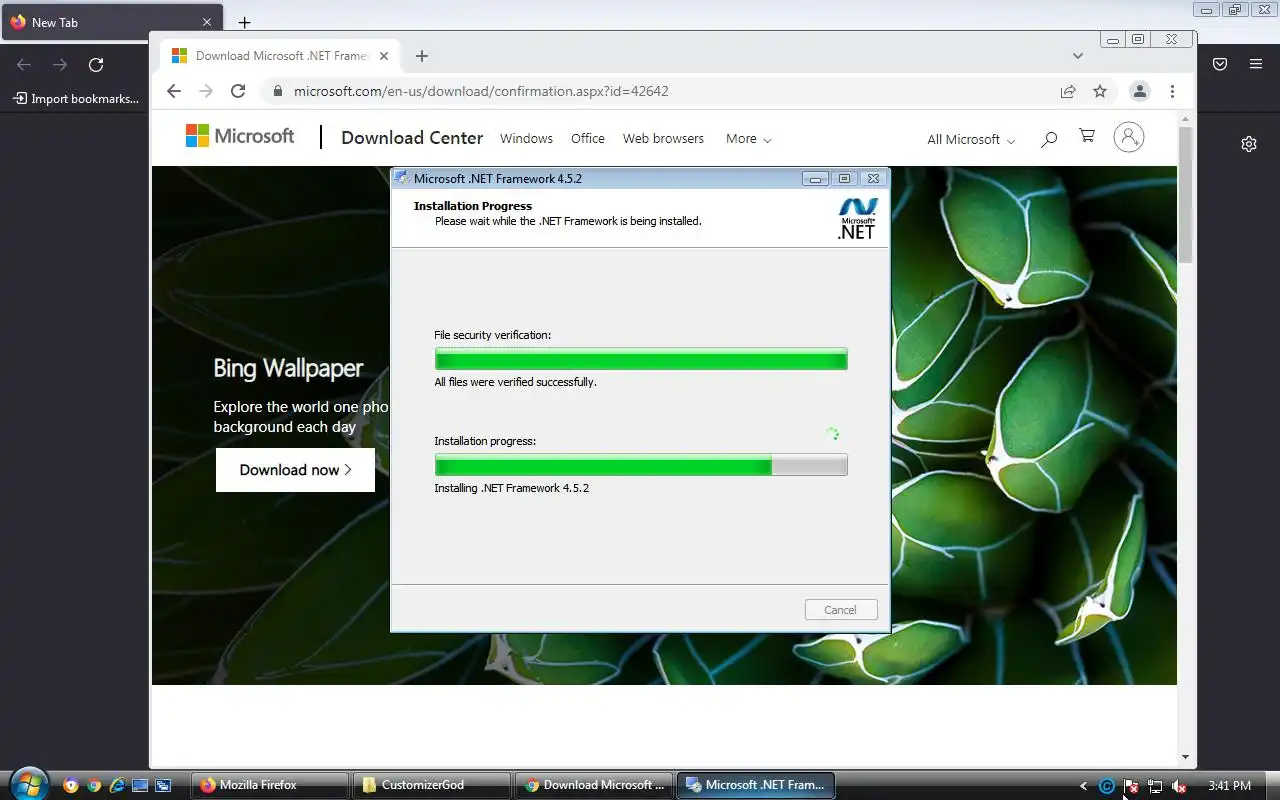Image resolution: width=1280 pixels, height=800 pixels.
Task: Launch Chrome from the quick launch bar
Action: click(x=94, y=785)
